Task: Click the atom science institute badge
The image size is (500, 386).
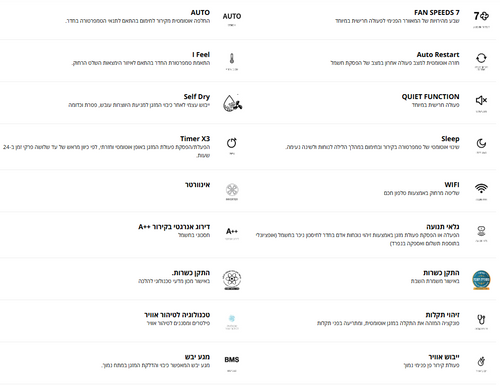Action: pos(232,279)
